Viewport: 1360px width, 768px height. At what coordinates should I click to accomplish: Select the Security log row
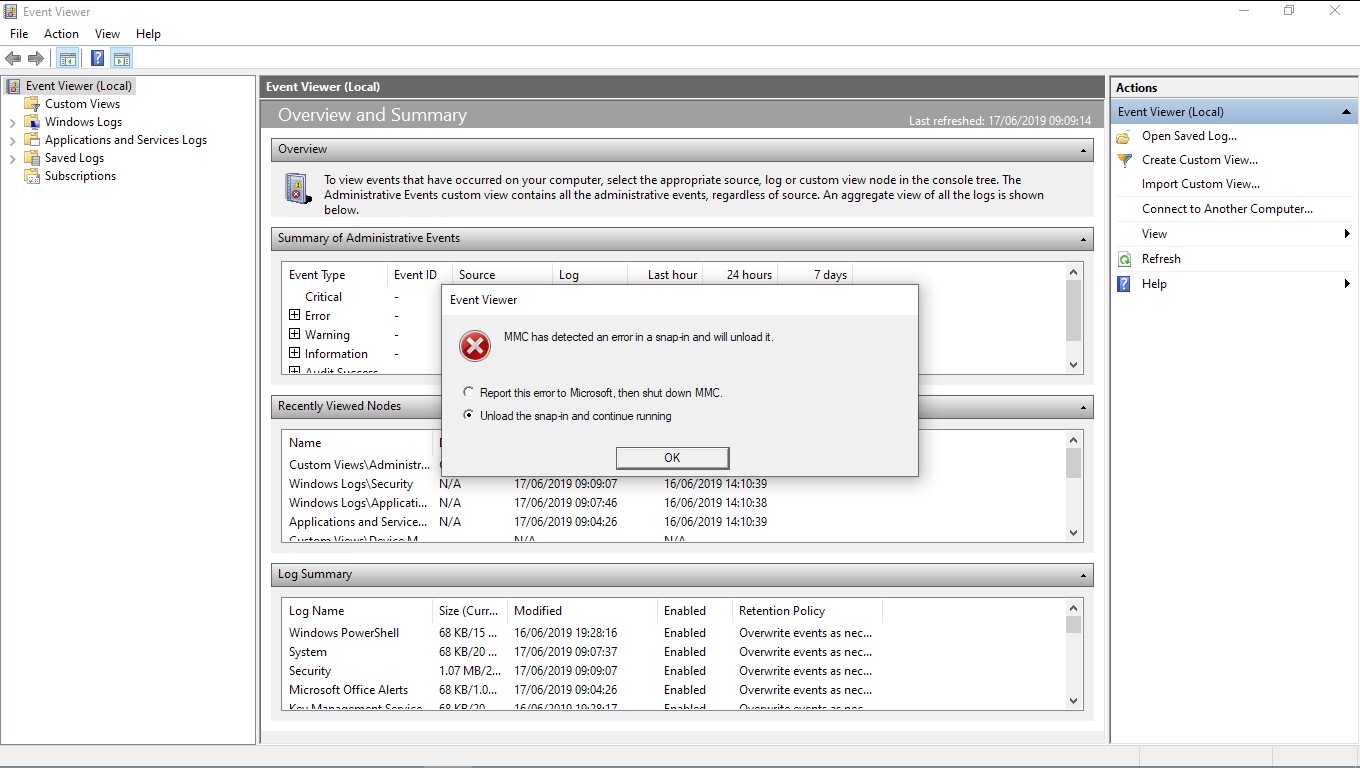580,671
